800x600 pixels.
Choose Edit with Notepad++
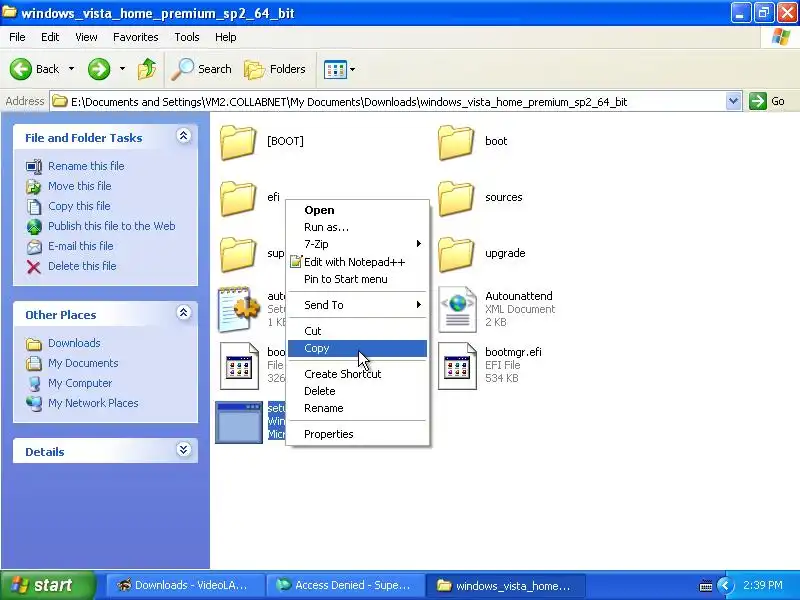pyautogui.click(x=357, y=262)
